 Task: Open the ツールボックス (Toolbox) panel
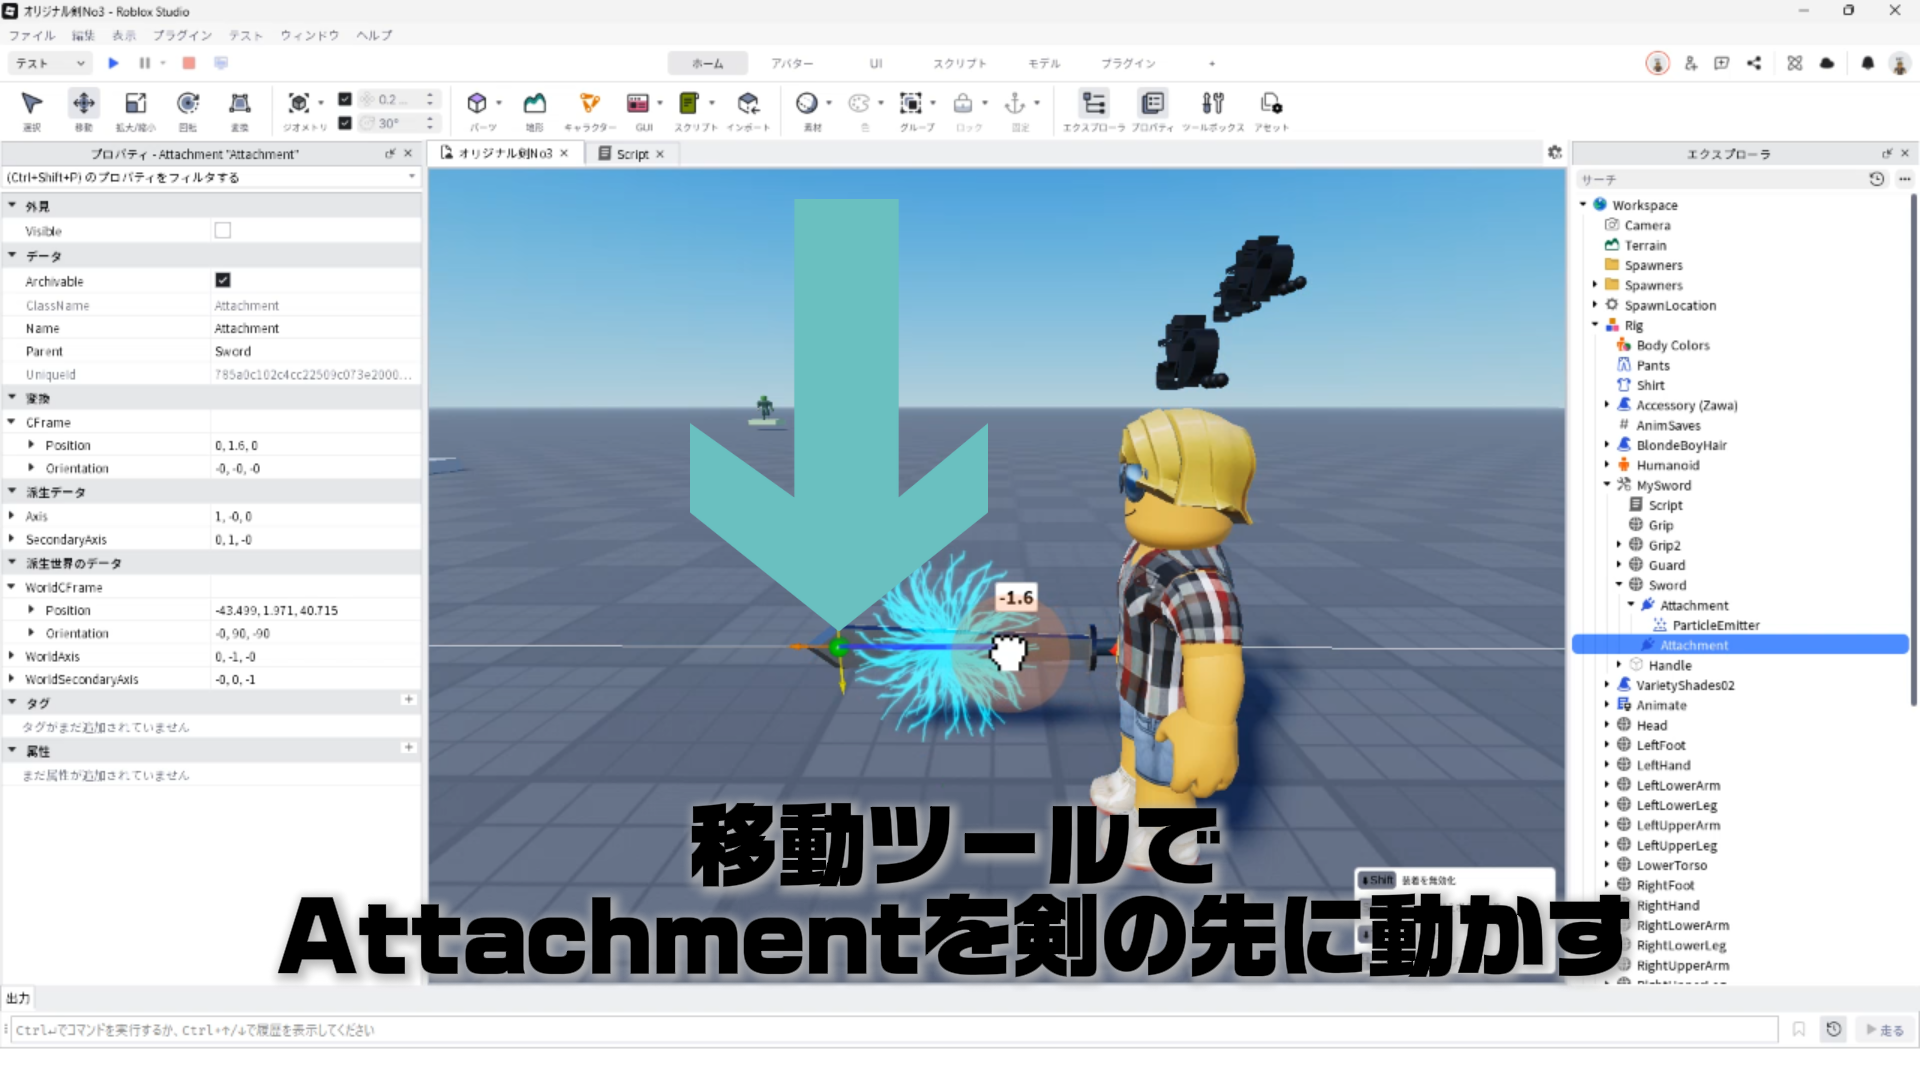pos(1212,104)
